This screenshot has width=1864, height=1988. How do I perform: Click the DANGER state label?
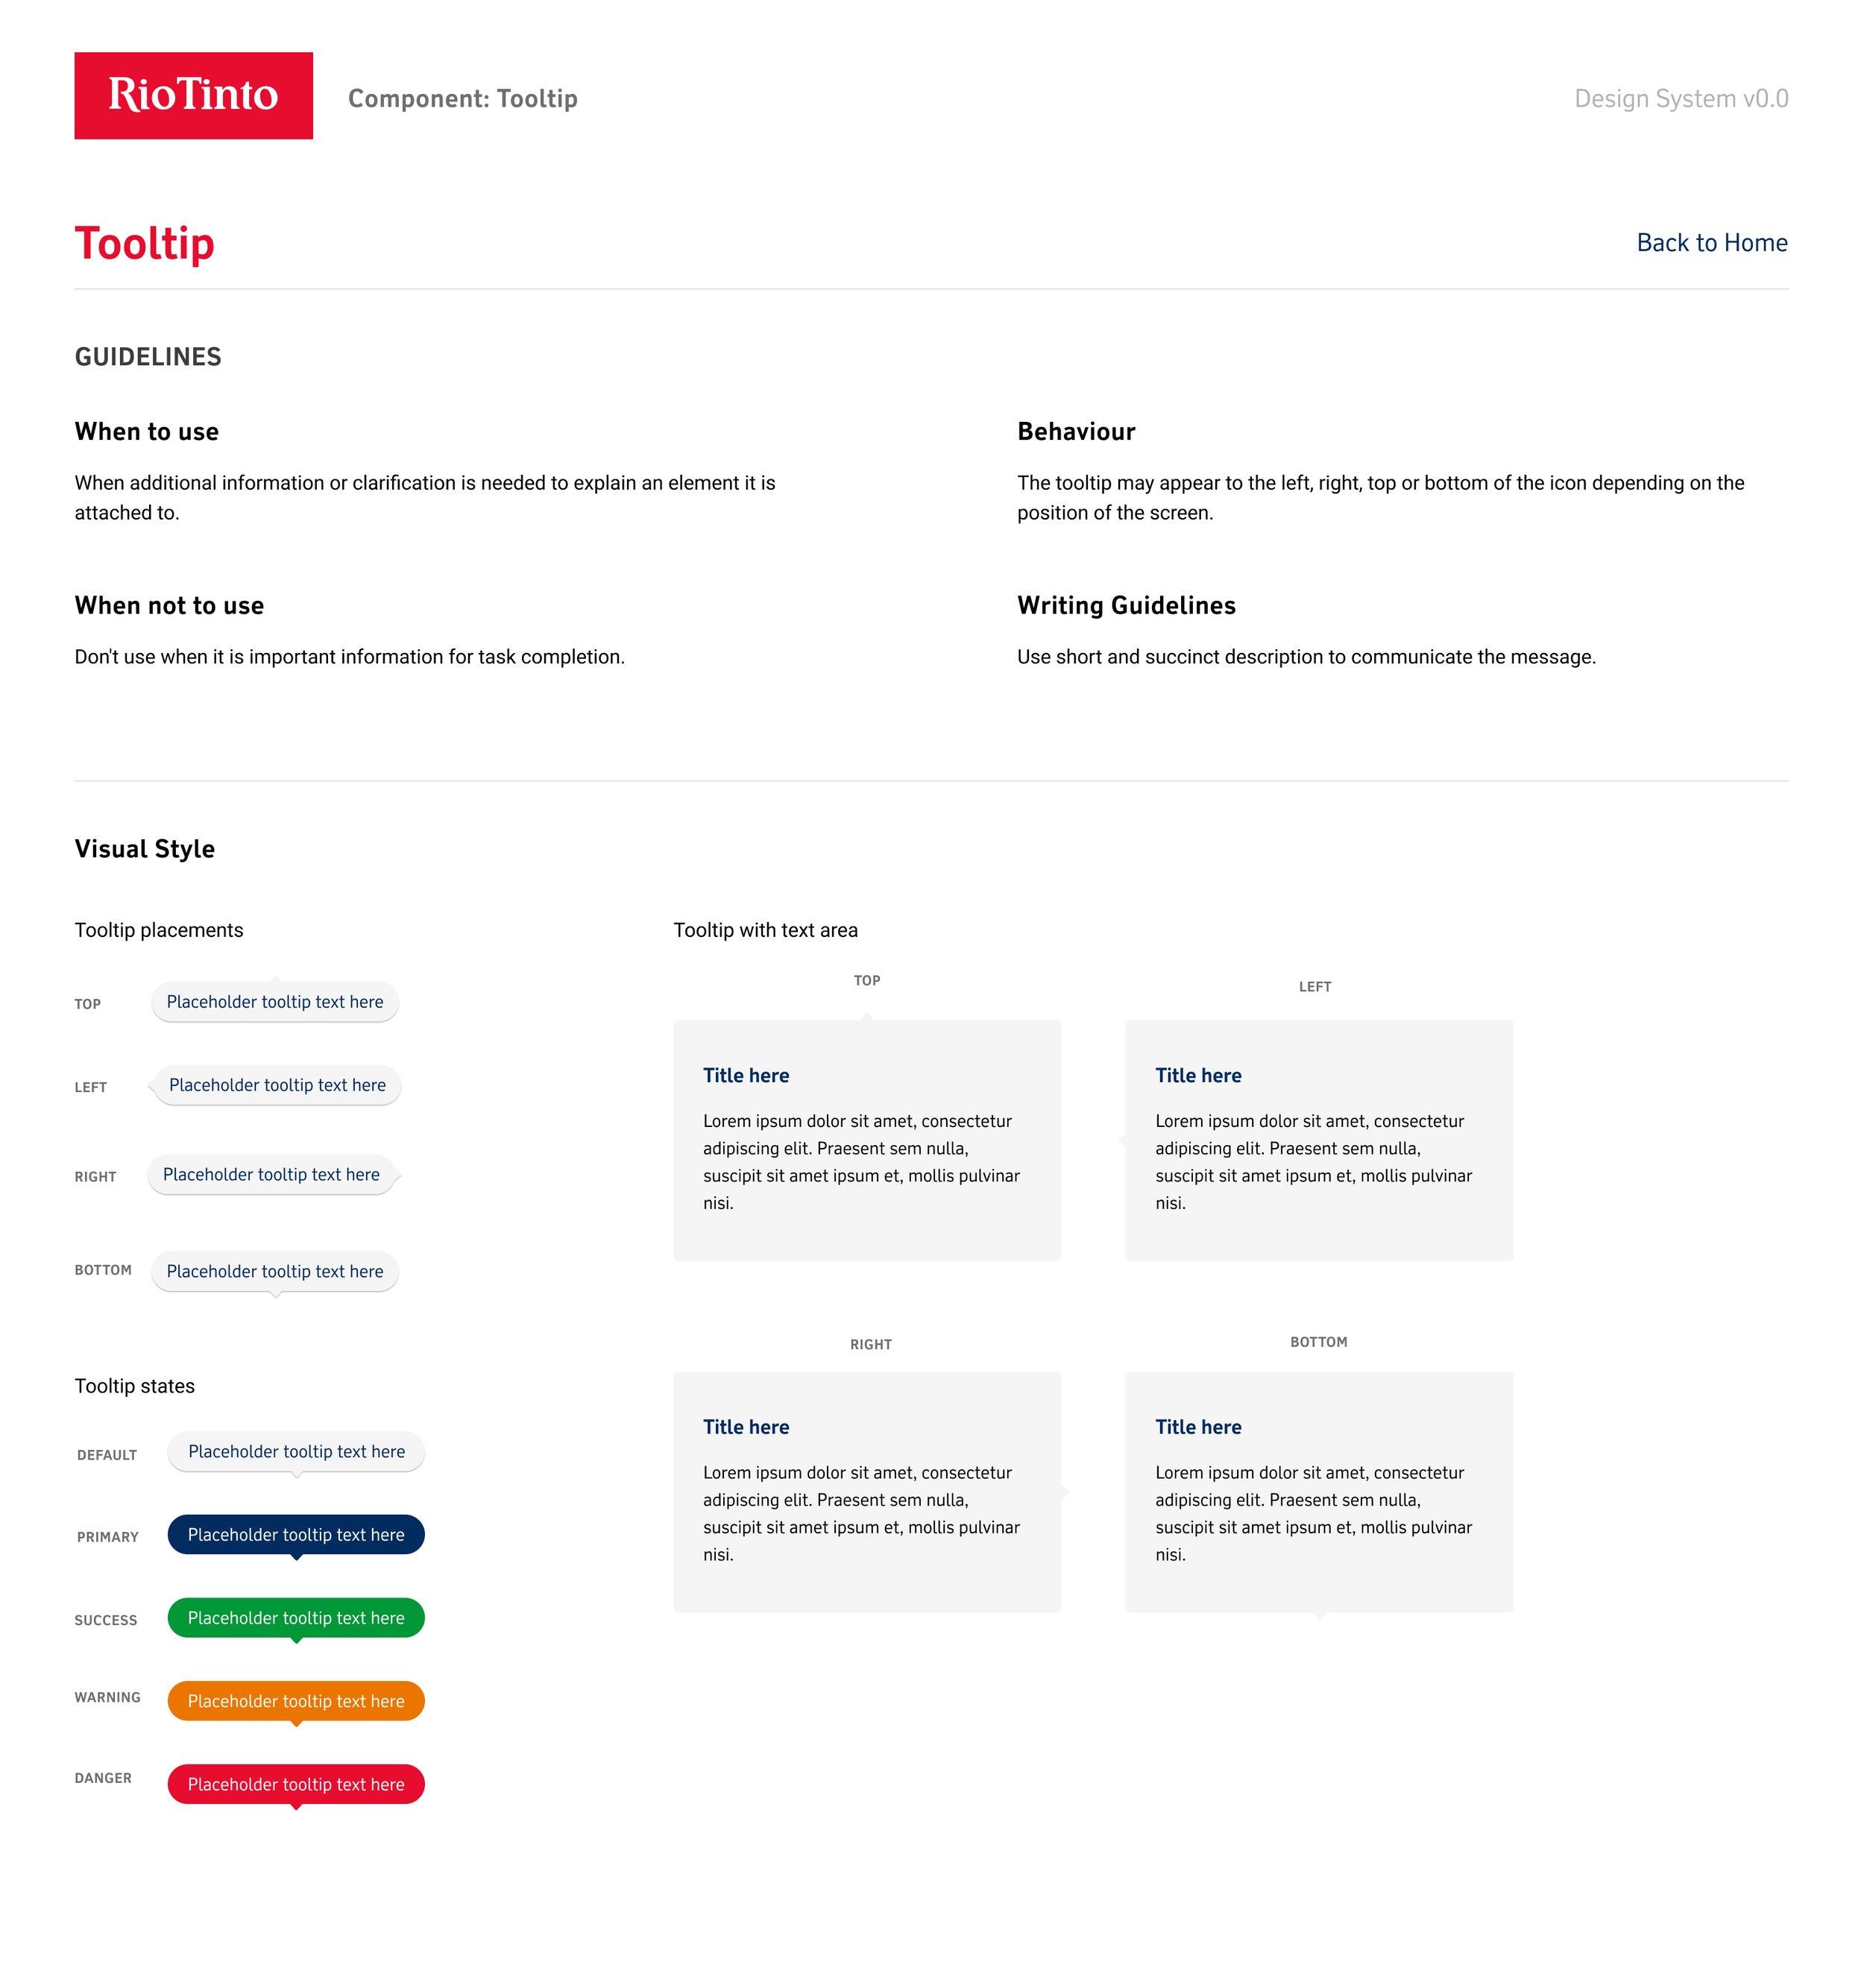(103, 1778)
